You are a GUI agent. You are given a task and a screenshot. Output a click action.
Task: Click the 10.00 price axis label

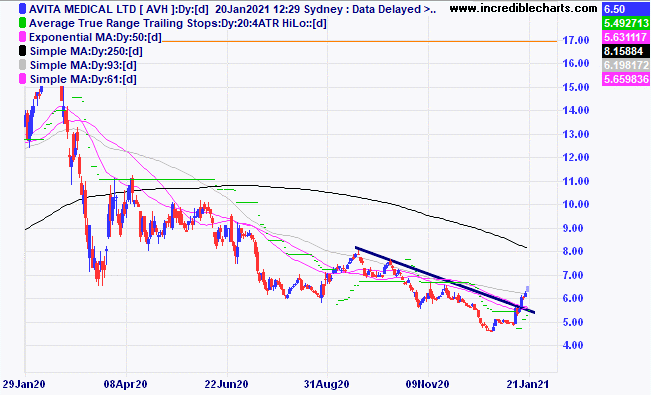(x=576, y=204)
